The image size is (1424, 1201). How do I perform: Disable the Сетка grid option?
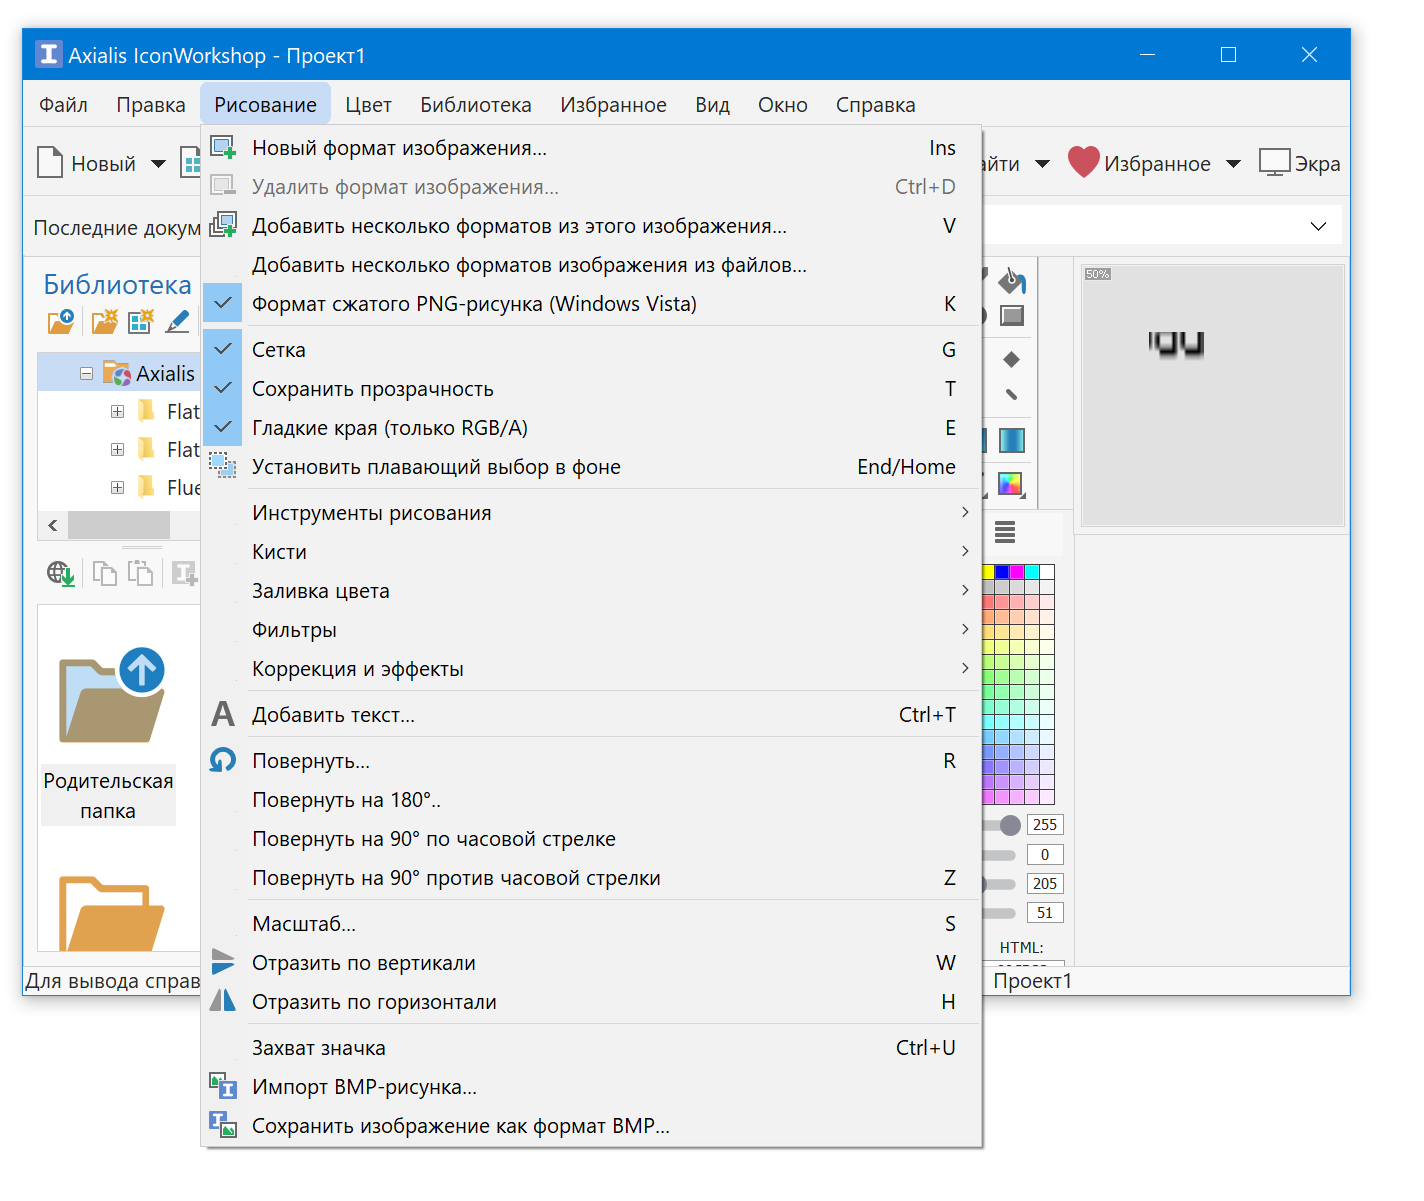(400, 349)
